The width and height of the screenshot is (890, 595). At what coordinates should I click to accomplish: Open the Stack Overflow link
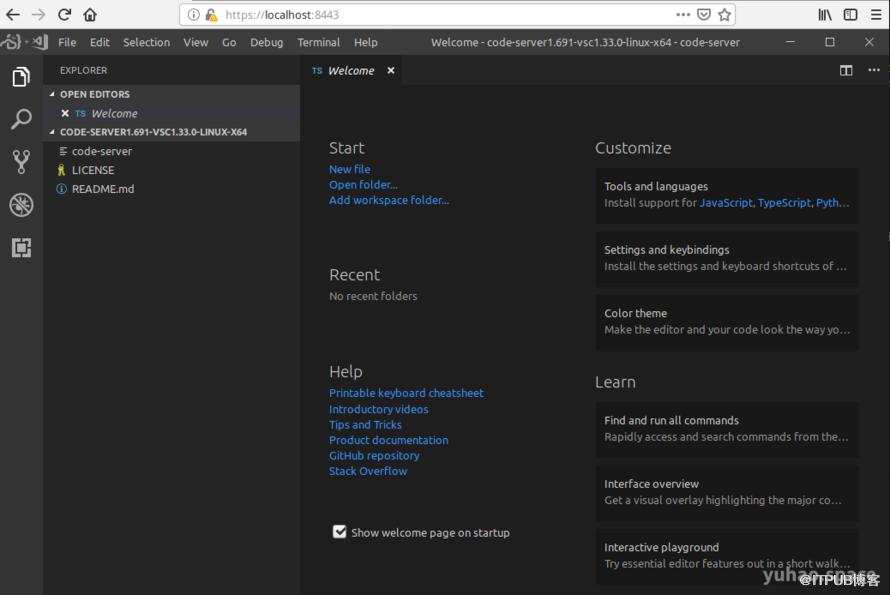pos(368,471)
